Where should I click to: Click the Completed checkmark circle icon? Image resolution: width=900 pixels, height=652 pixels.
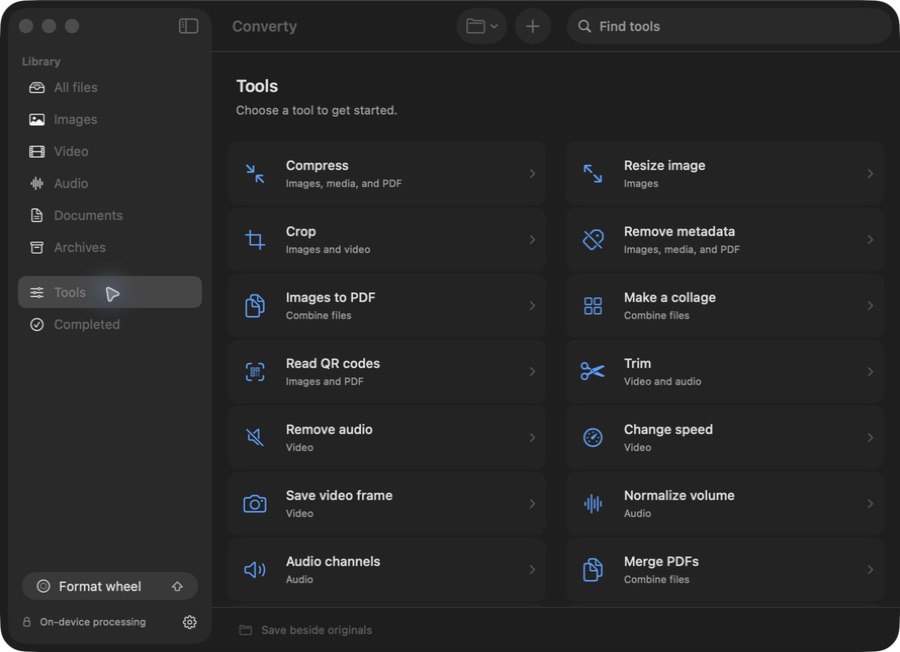pyautogui.click(x=37, y=325)
